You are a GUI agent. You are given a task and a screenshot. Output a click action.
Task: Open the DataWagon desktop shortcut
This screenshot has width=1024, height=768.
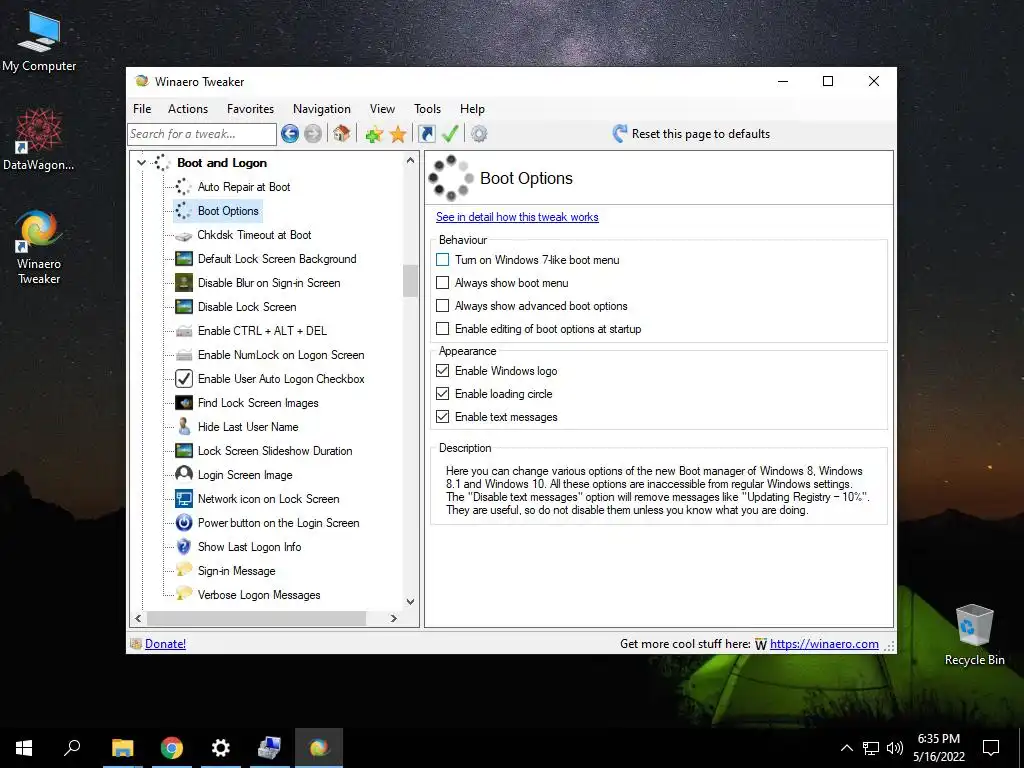[39, 140]
